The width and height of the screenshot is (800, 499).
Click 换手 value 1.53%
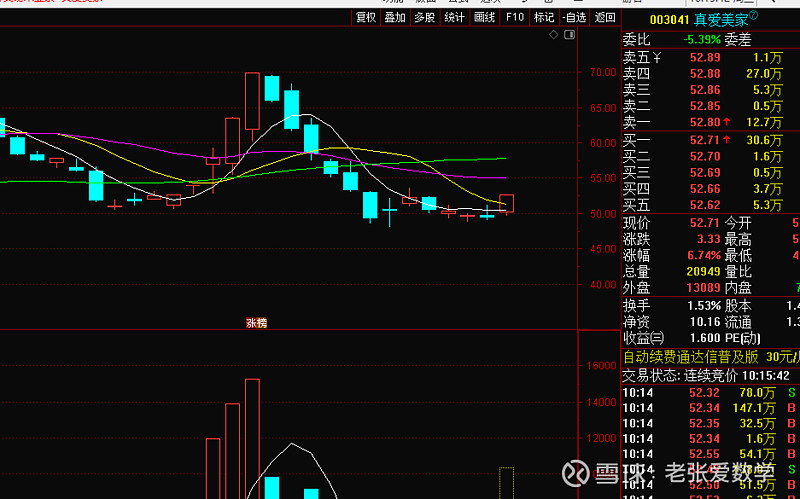tap(704, 306)
